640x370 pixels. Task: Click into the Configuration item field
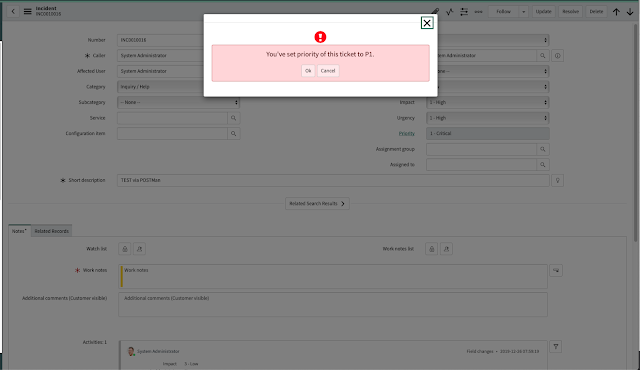[x=172, y=133]
